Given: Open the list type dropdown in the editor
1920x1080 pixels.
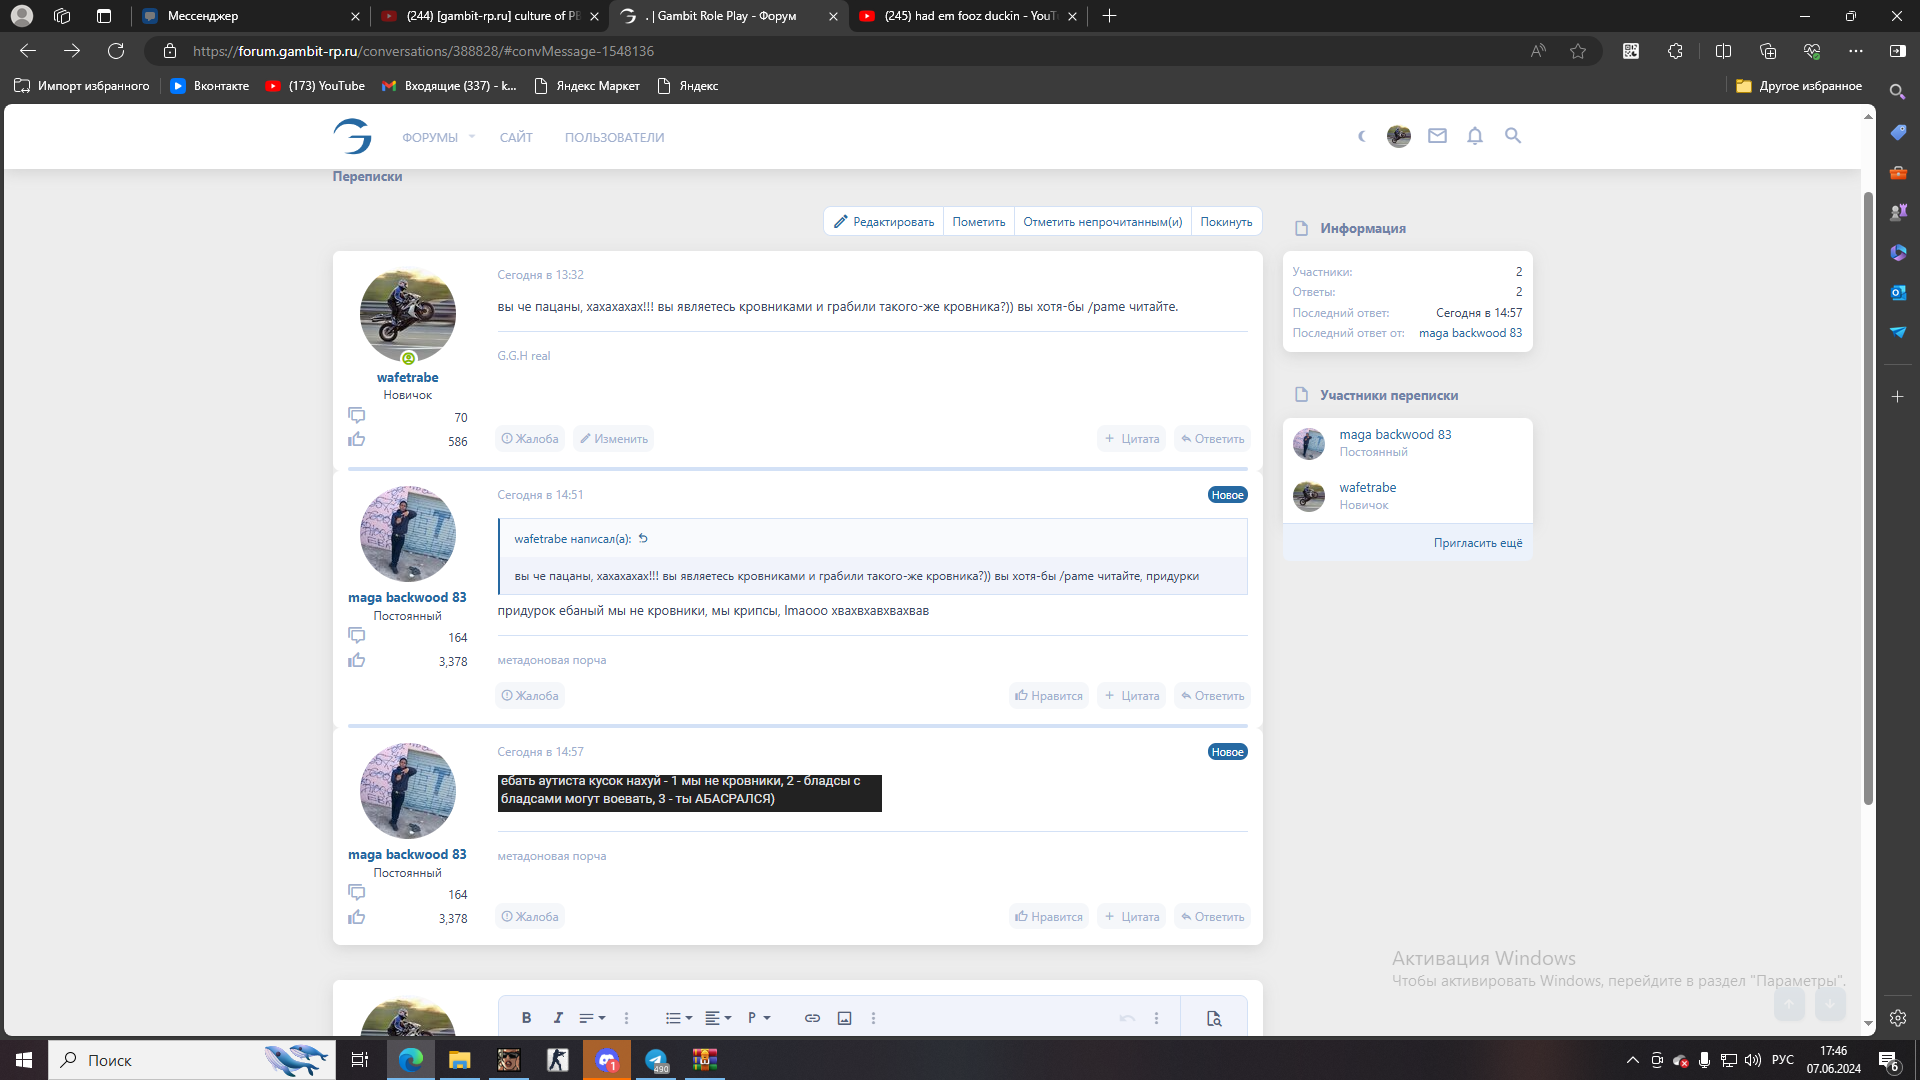Looking at the screenshot, I should 679,1018.
